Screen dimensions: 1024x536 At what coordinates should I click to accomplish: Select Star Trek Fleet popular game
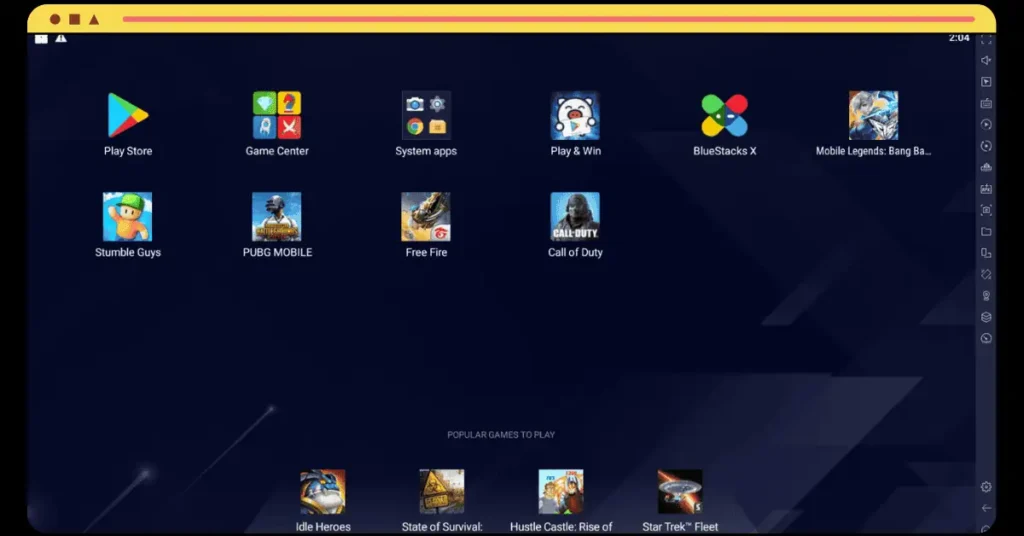(680, 492)
